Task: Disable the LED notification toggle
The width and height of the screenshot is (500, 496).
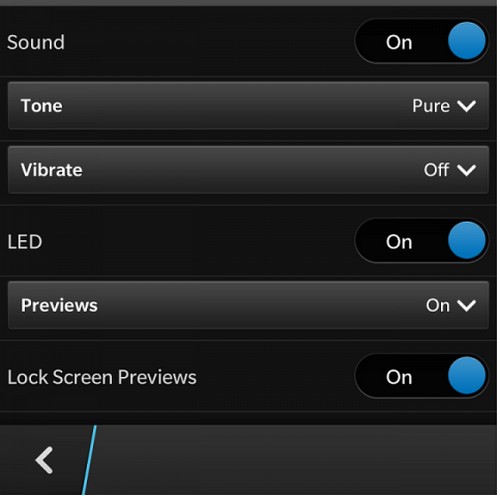Action: click(x=422, y=240)
